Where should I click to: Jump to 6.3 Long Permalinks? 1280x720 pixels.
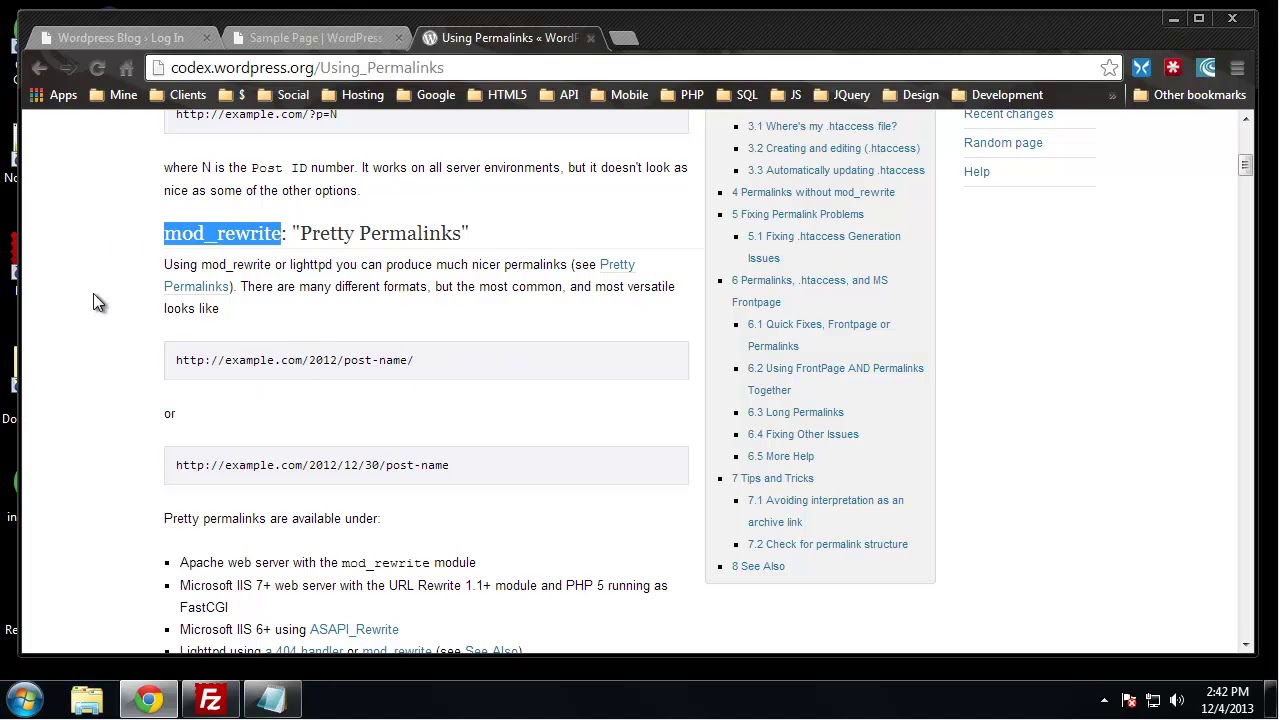point(796,413)
